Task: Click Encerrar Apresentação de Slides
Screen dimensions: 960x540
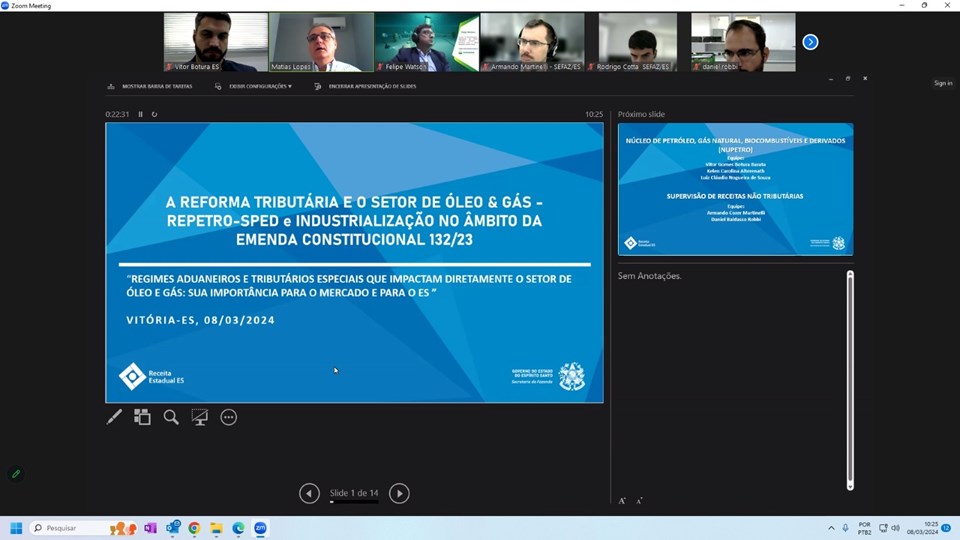Action: (x=365, y=87)
